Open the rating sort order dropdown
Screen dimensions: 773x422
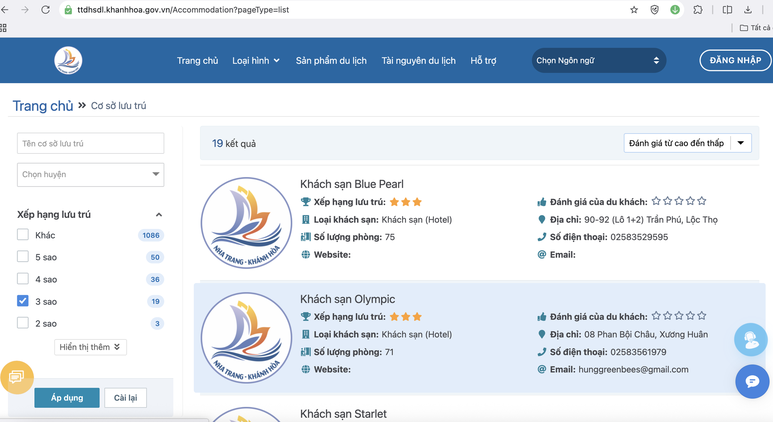687,143
